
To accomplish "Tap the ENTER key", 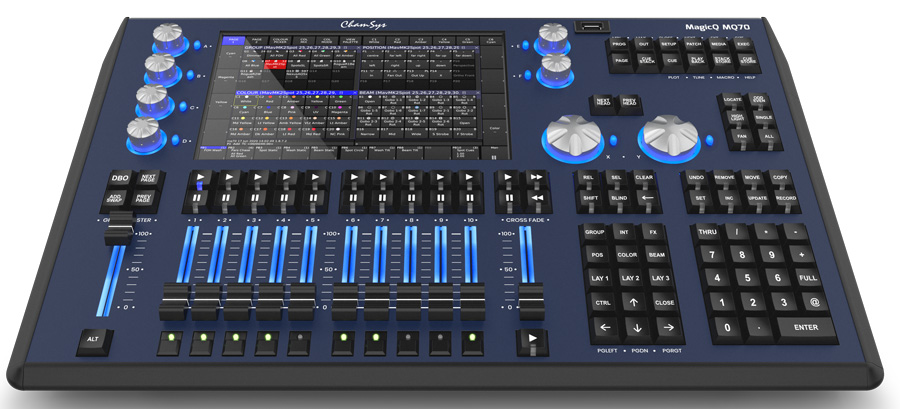I will click(x=806, y=328).
